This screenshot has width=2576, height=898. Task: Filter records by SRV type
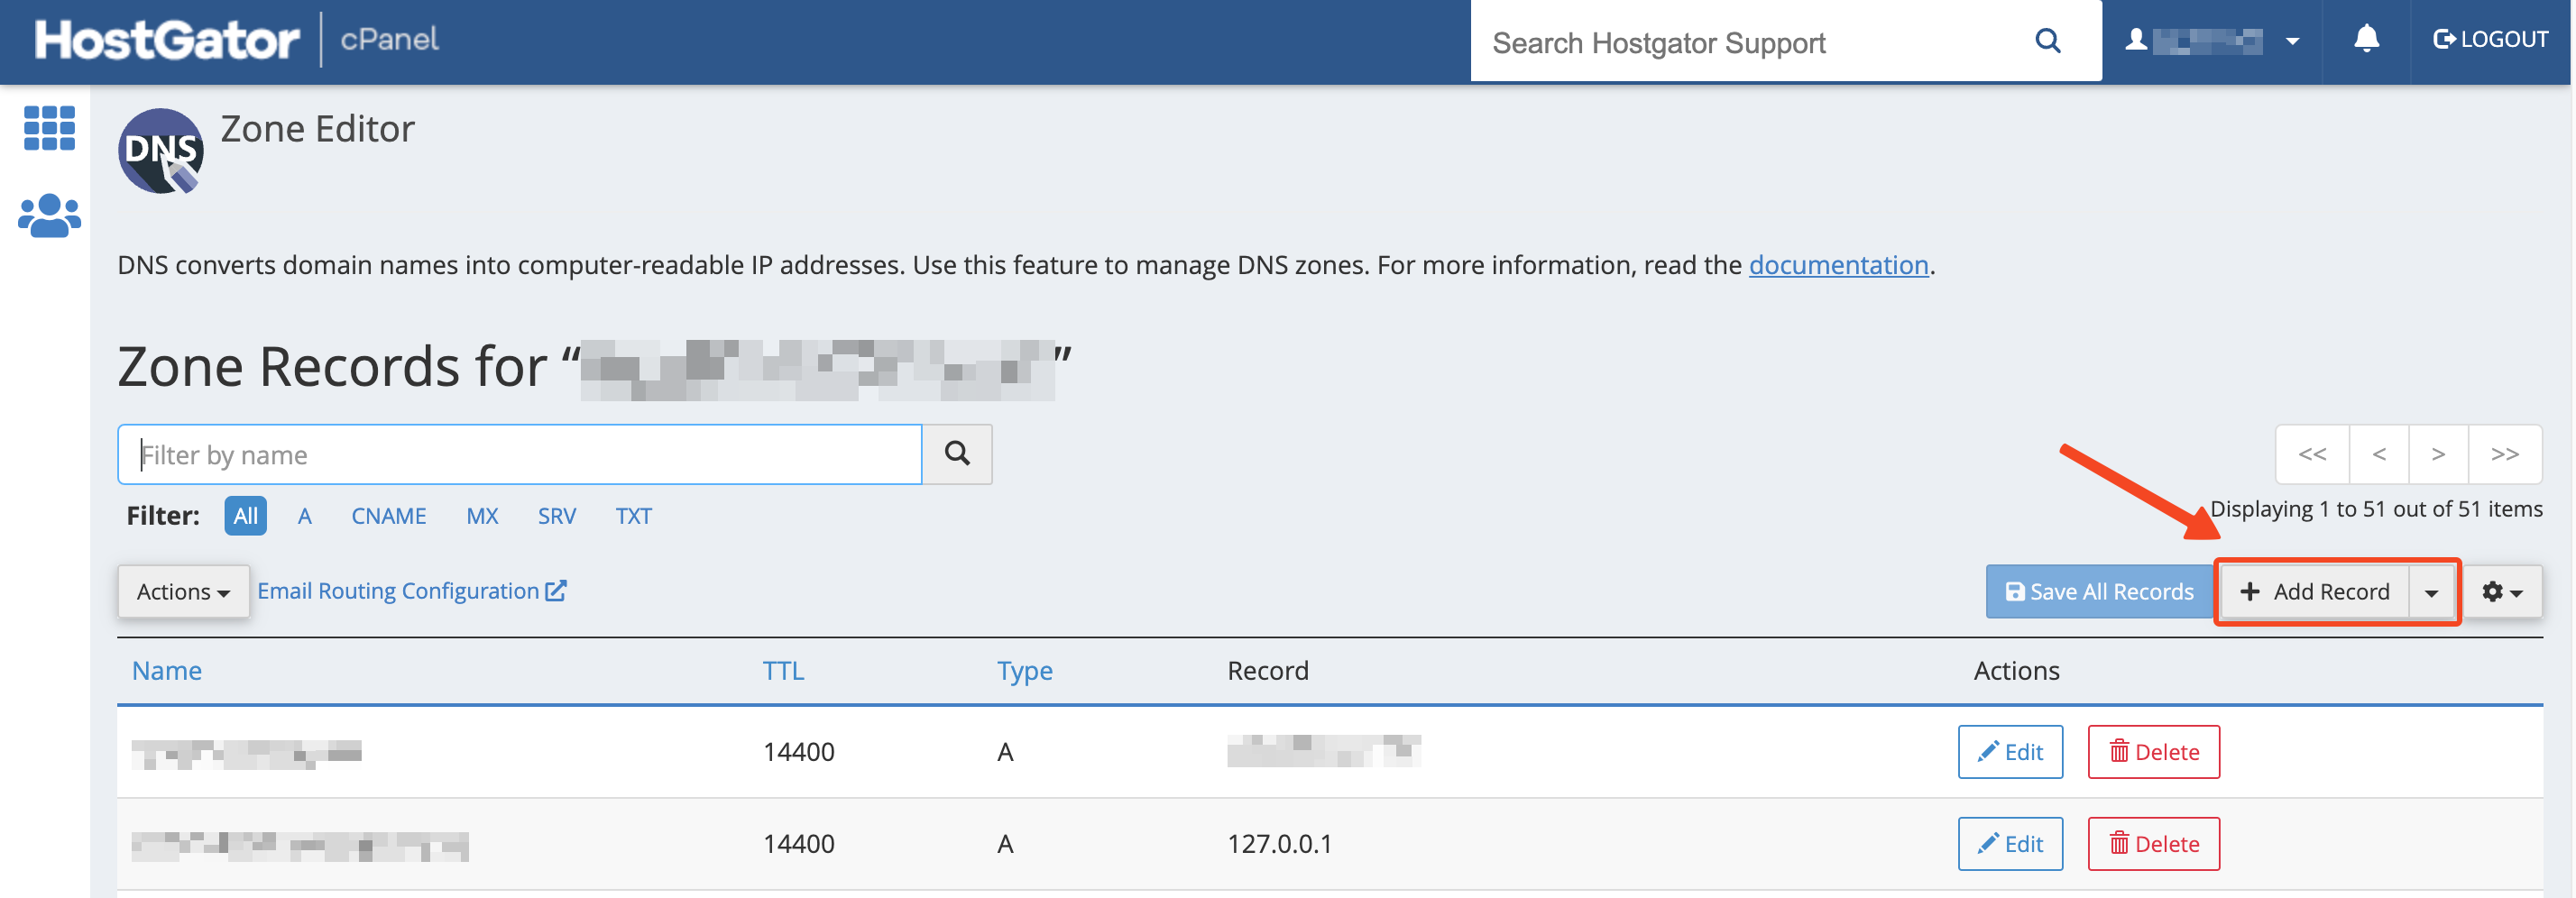click(x=556, y=516)
